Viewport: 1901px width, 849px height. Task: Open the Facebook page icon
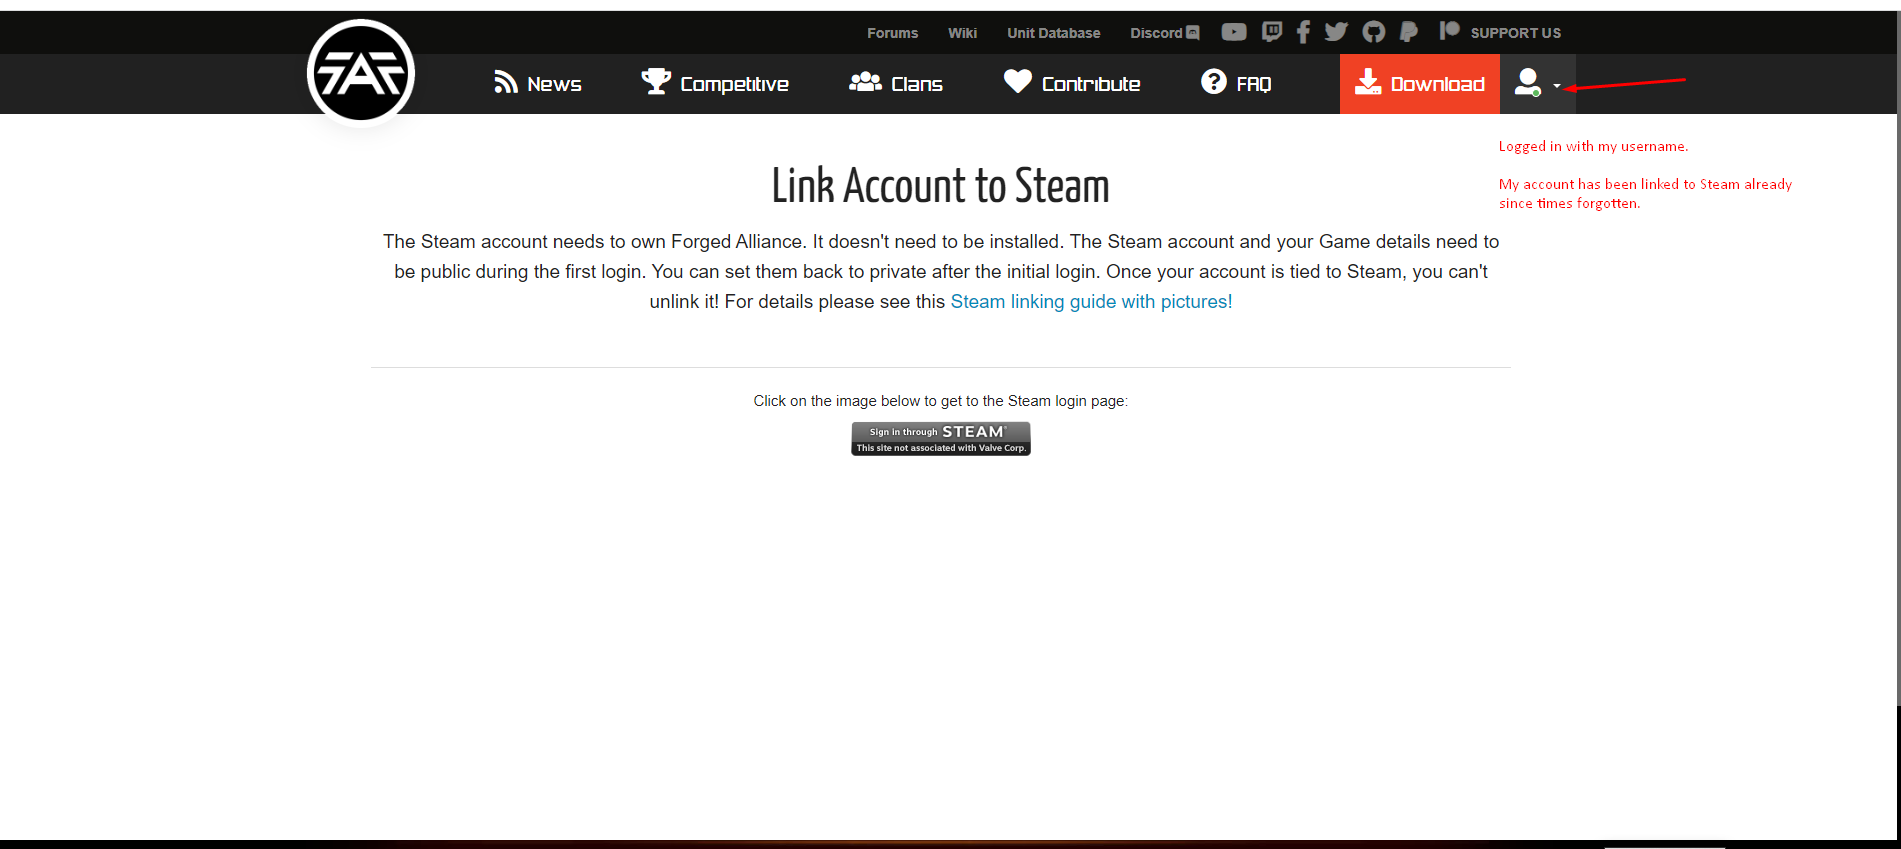coord(1303,32)
